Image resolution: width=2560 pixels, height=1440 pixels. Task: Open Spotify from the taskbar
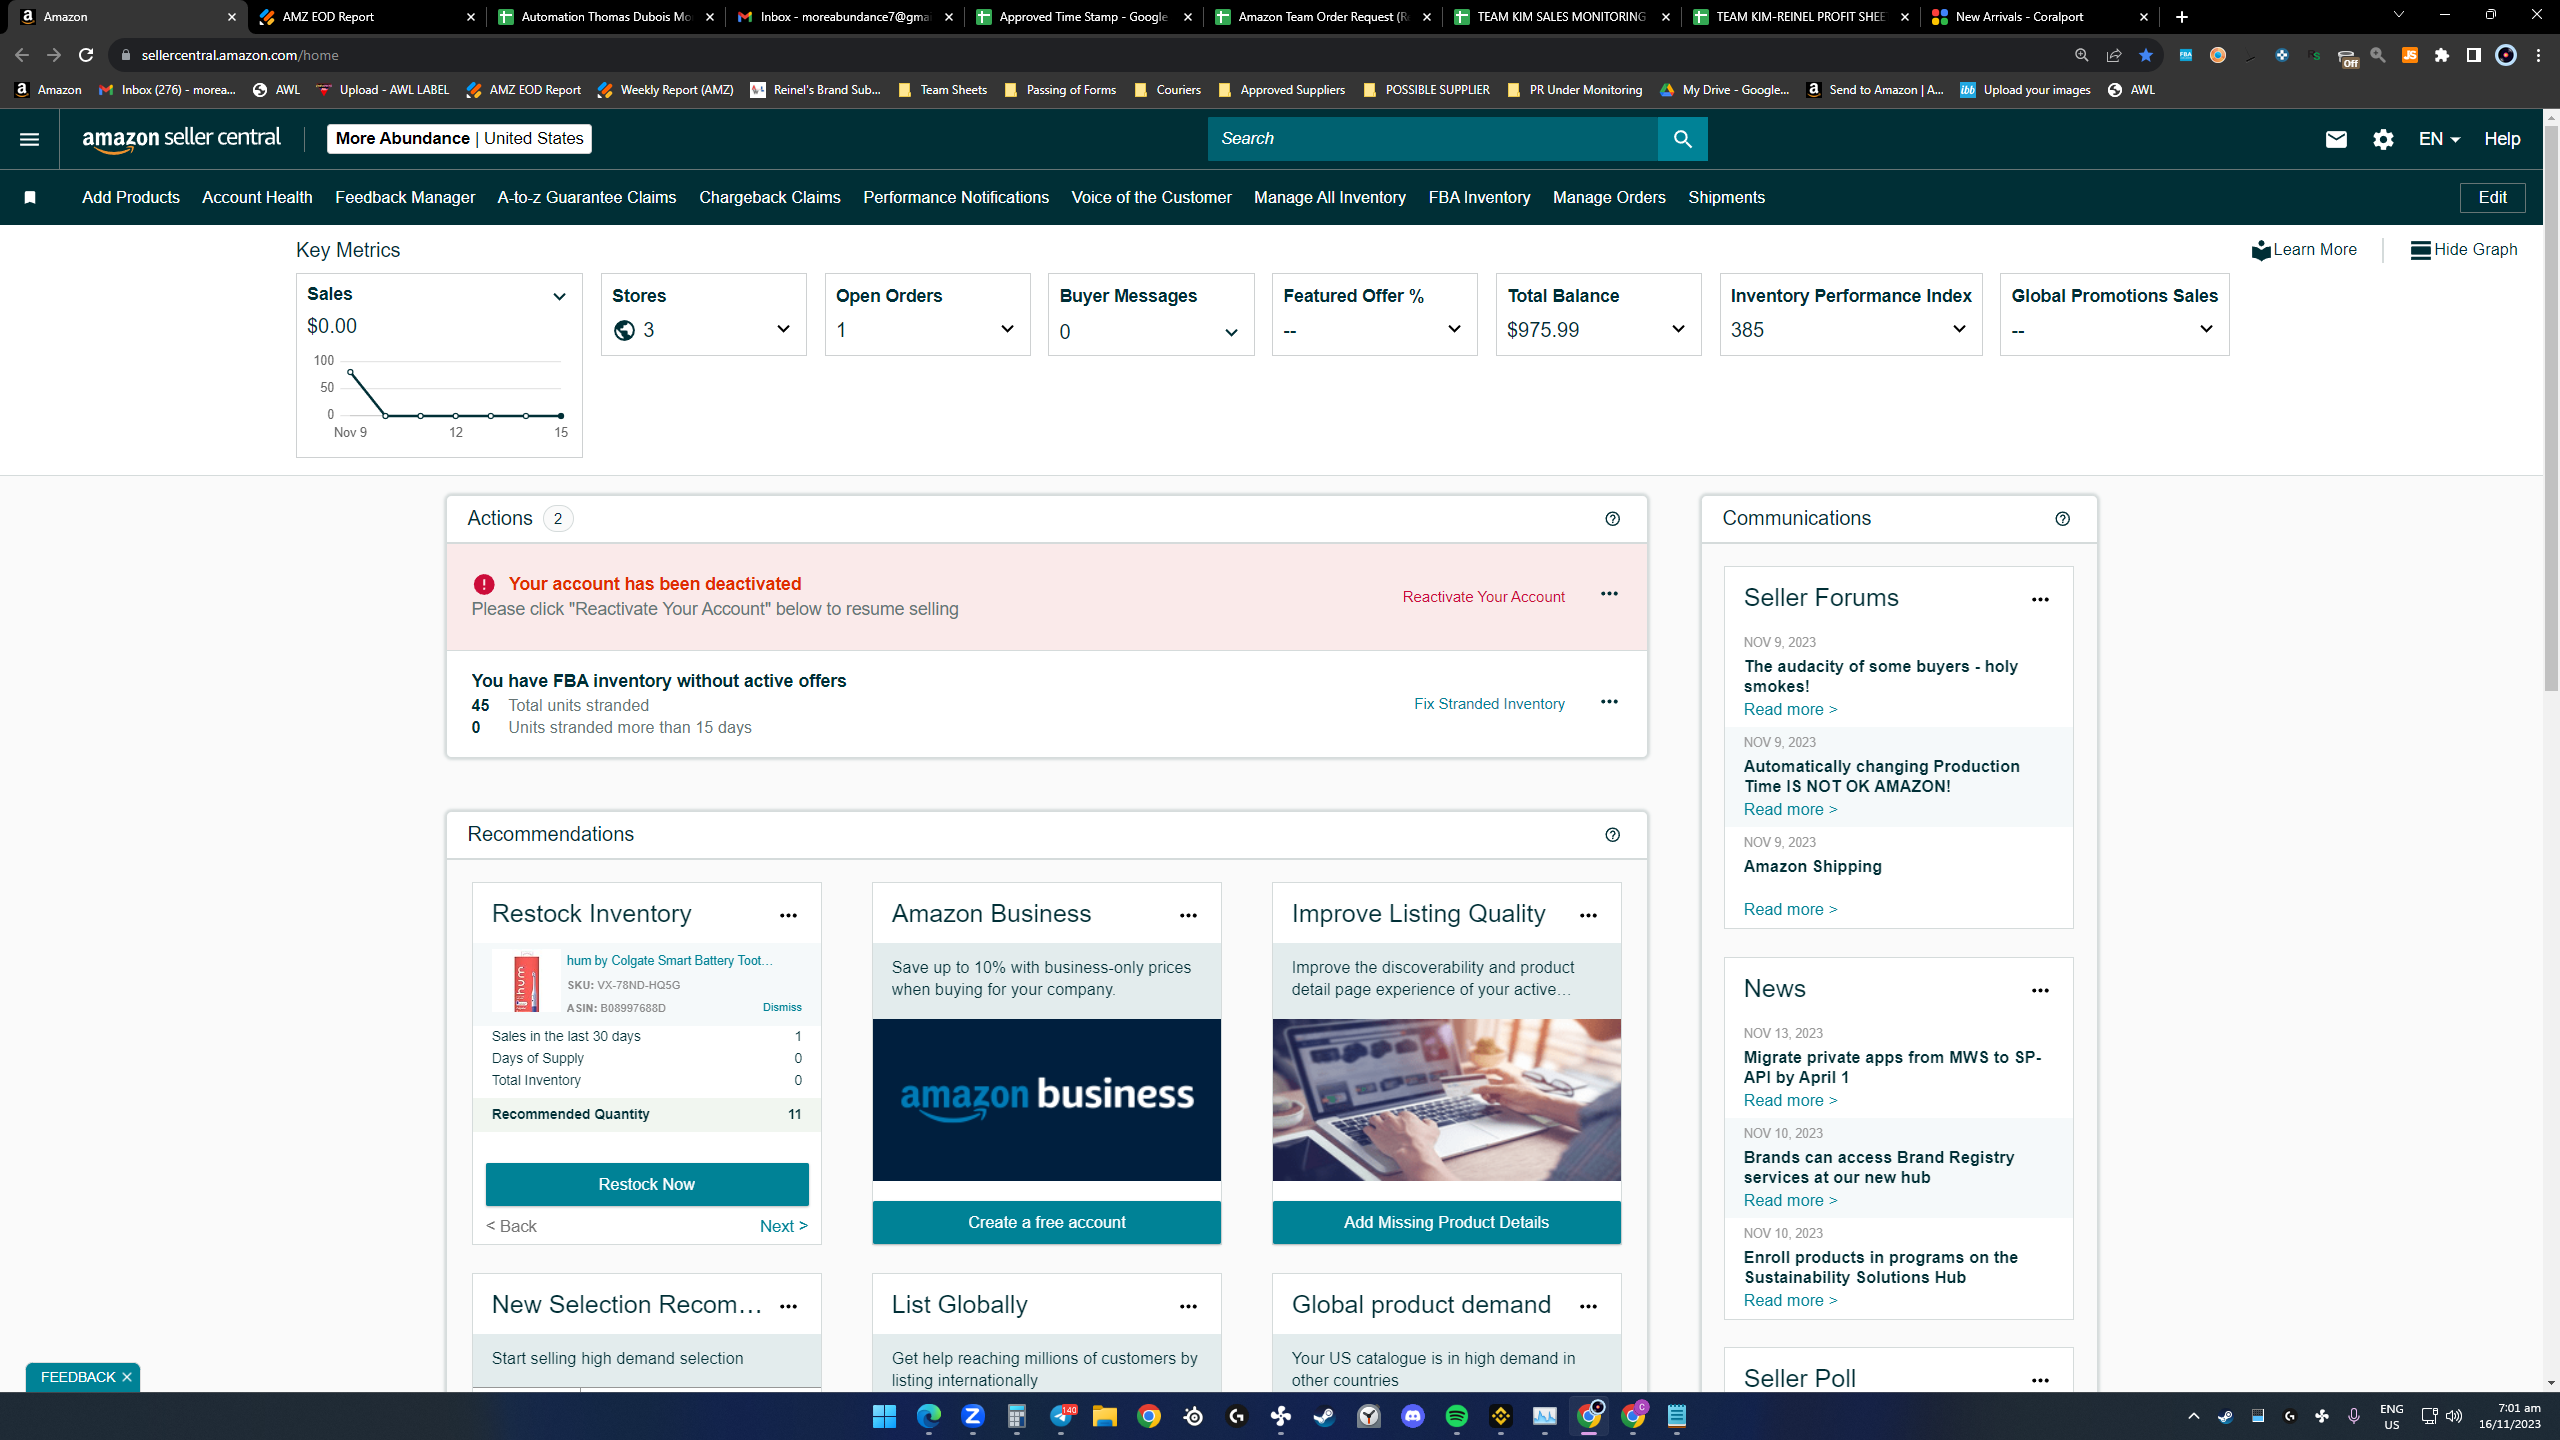(x=1456, y=1416)
